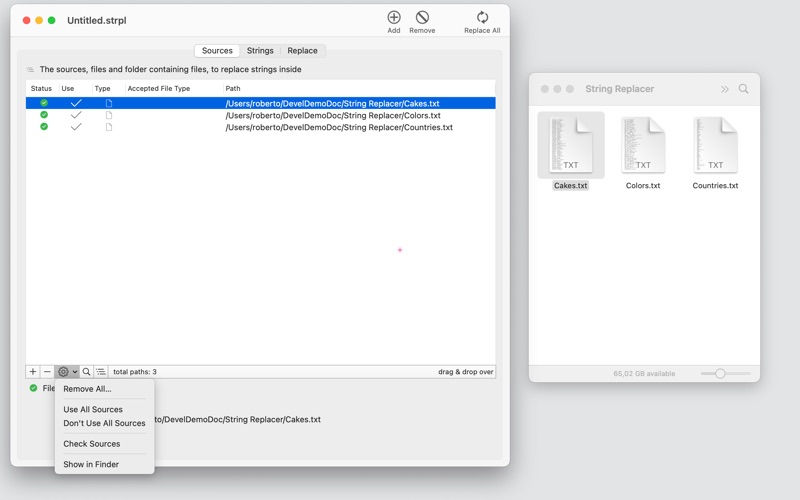Expand the Finder toolbar overflow chevron
Screen dimensions: 800x500
pyautogui.click(x=724, y=89)
